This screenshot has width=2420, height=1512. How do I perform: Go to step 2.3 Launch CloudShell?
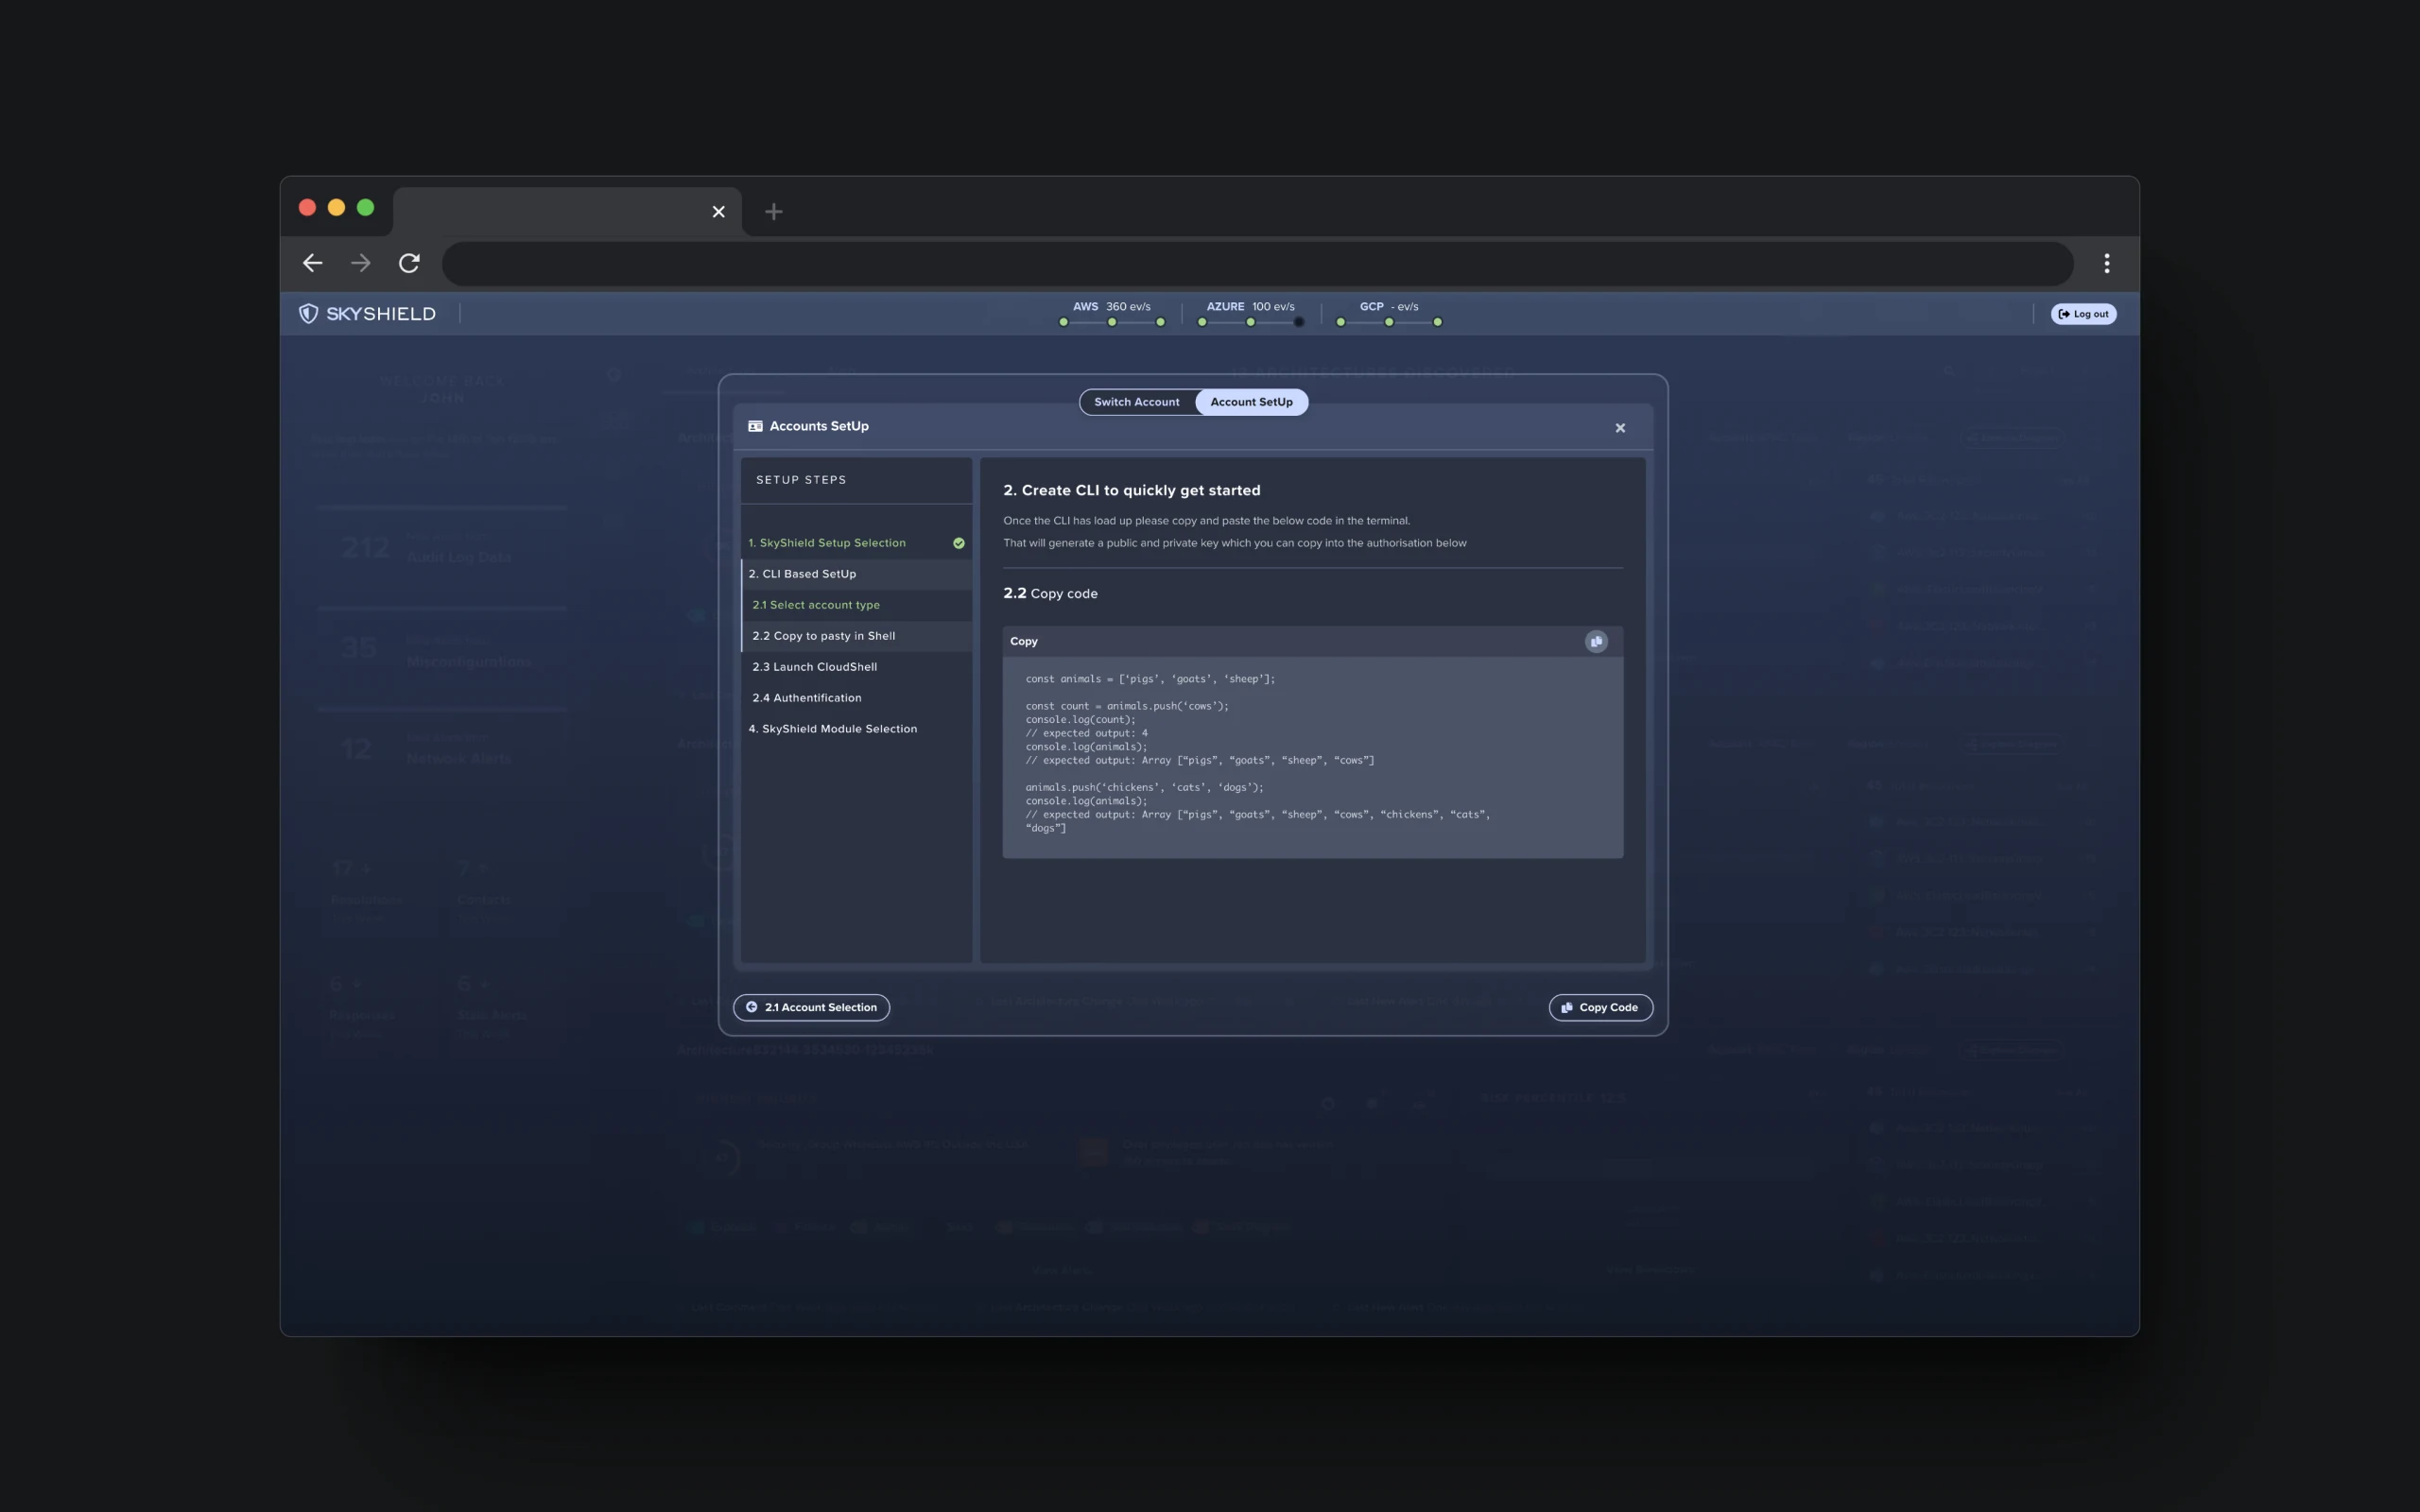[x=856, y=667]
